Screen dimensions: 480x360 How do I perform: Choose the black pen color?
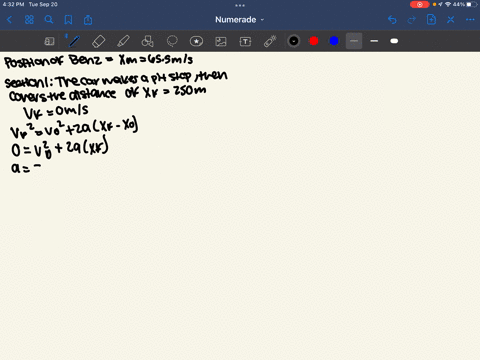coord(294,41)
